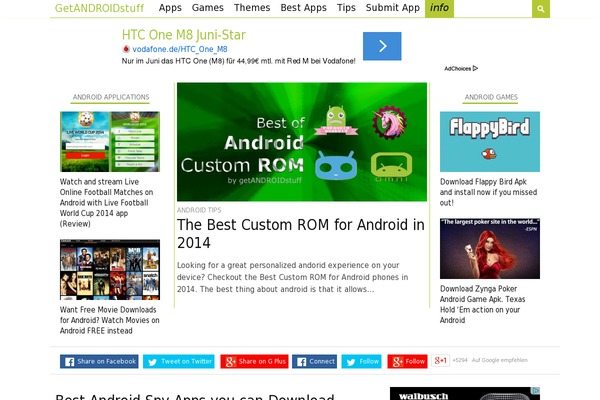The width and height of the screenshot is (600, 400).
Task: Open the 'Download Zynga Poker Android Game' article
Action: [483, 304]
